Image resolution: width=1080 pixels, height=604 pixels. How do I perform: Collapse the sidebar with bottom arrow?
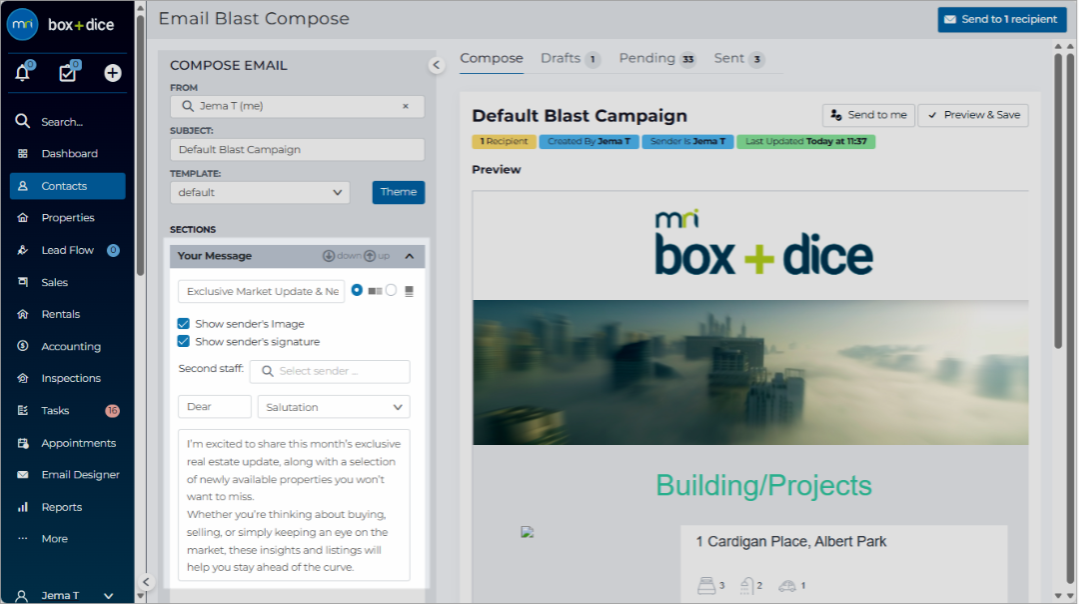(x=146, y=582)
